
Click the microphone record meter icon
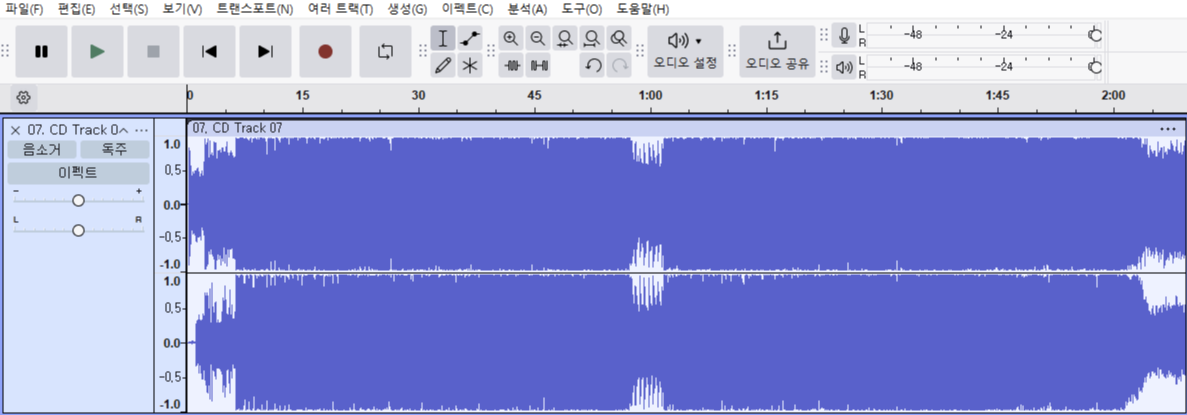coord(843,35)
